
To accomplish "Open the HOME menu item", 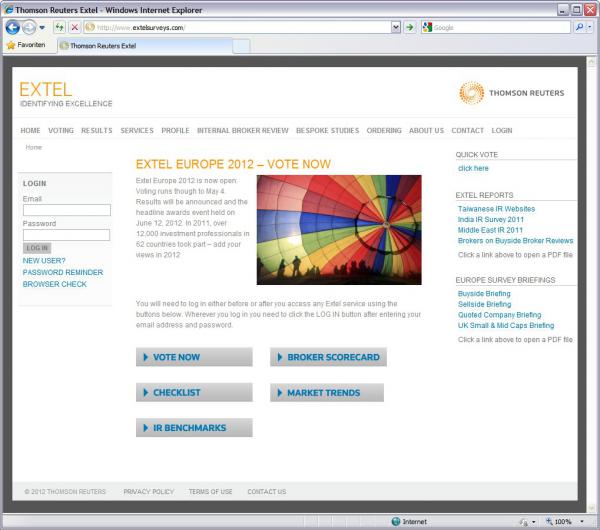I will (x=30, y=130).
